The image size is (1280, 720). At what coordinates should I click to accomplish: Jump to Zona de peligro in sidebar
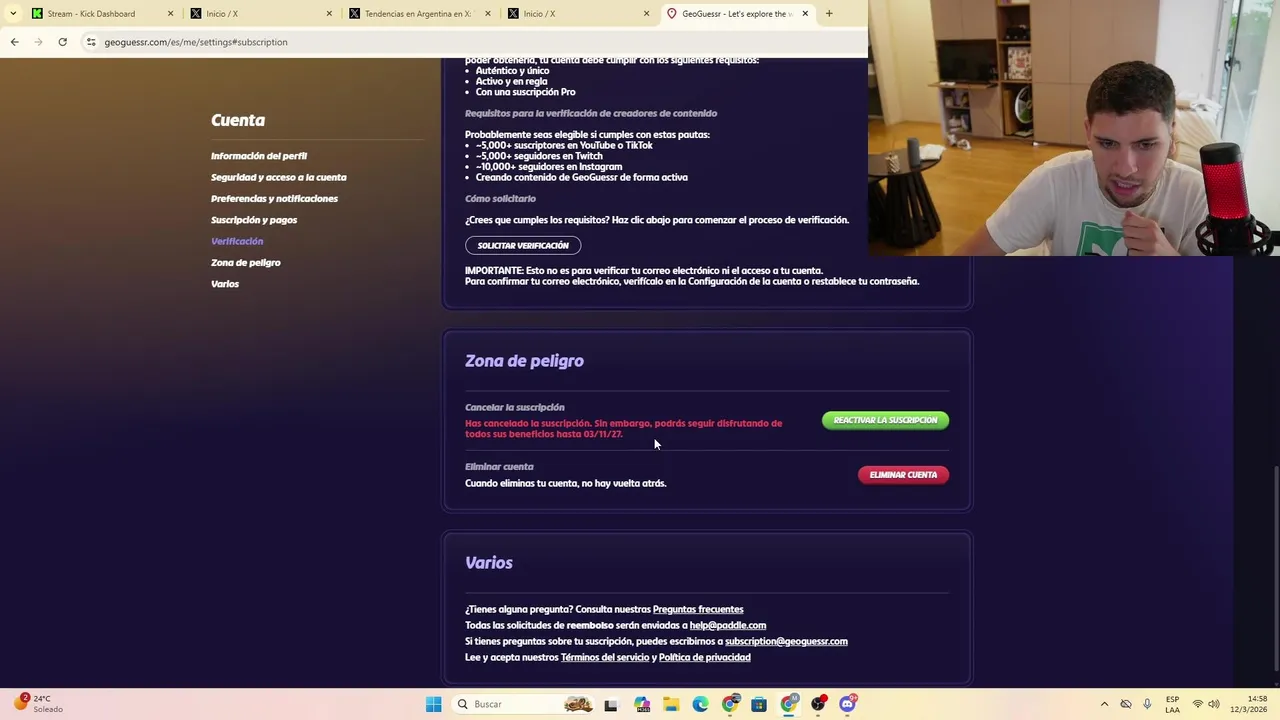246,263
